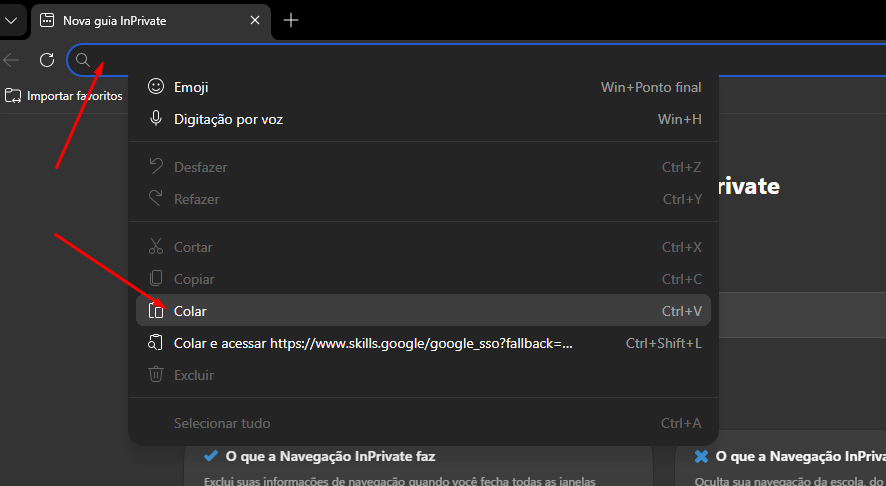Click the clipboard icon beside Colar
This screenshot has height=486, width=886.
point(156,310)
